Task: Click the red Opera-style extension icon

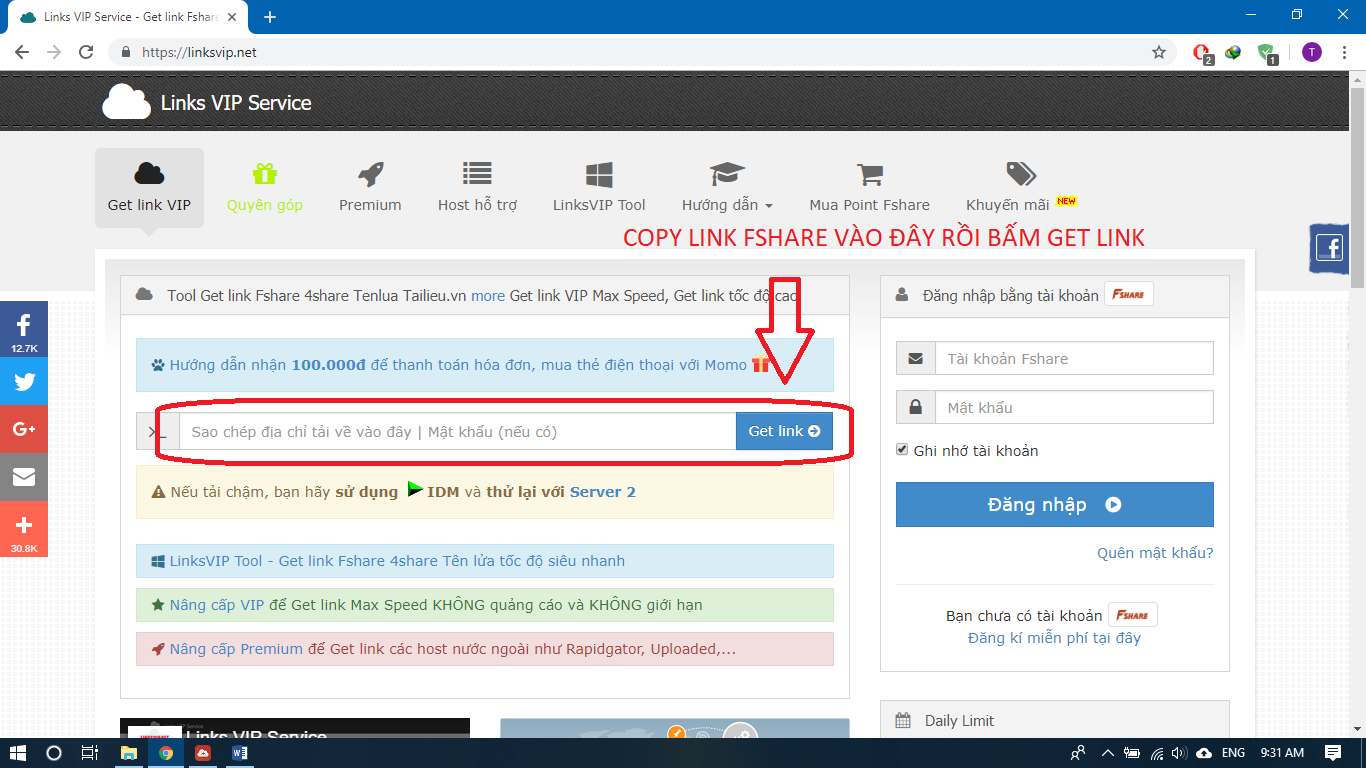Action: coord(1204,53)
